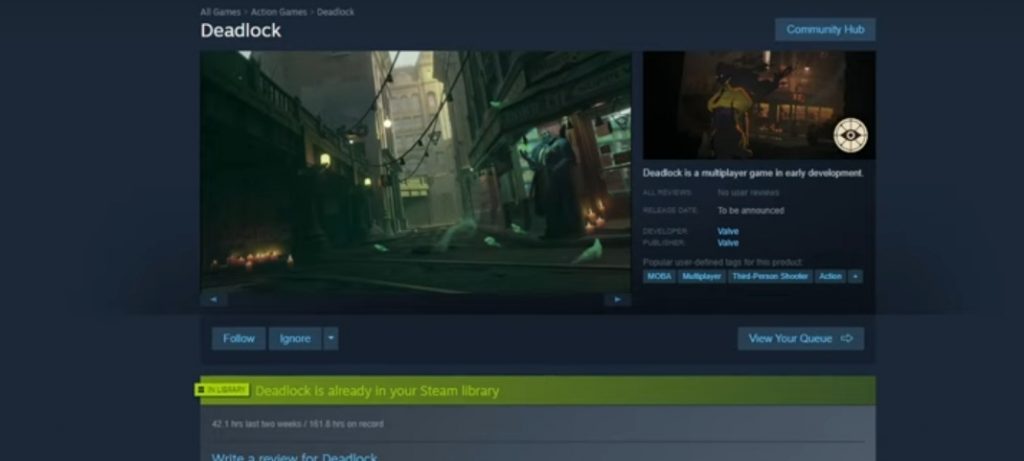Select the Multiplayer tag
The height and width of the screenshot is (461, 1024).
(701, 276)
